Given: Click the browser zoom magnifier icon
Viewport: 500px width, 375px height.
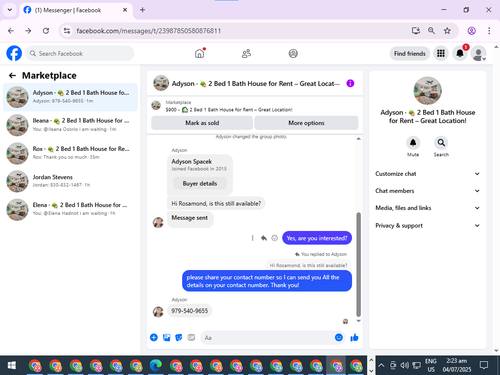Looking at the screenshot, I should pyautogui.click(x=431, y=31).
